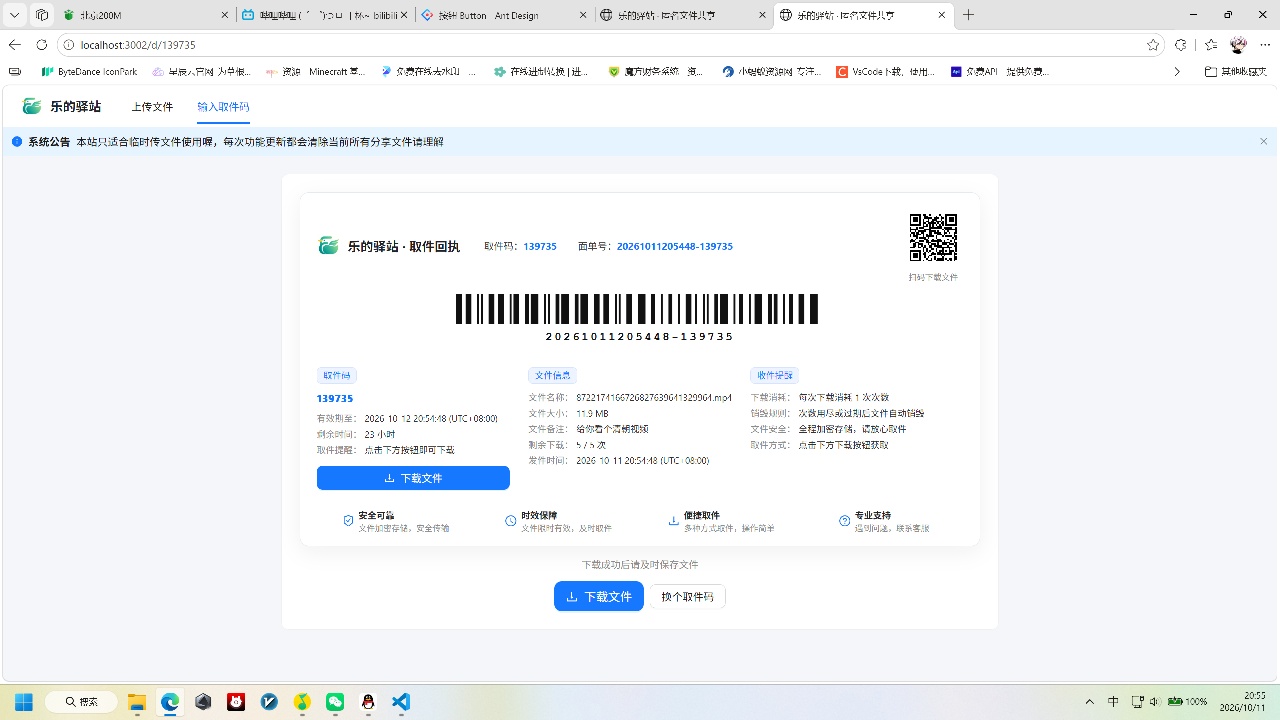The image size is (1280, 720).
Task: Click the taskbar search box
Action: (81, 702)
